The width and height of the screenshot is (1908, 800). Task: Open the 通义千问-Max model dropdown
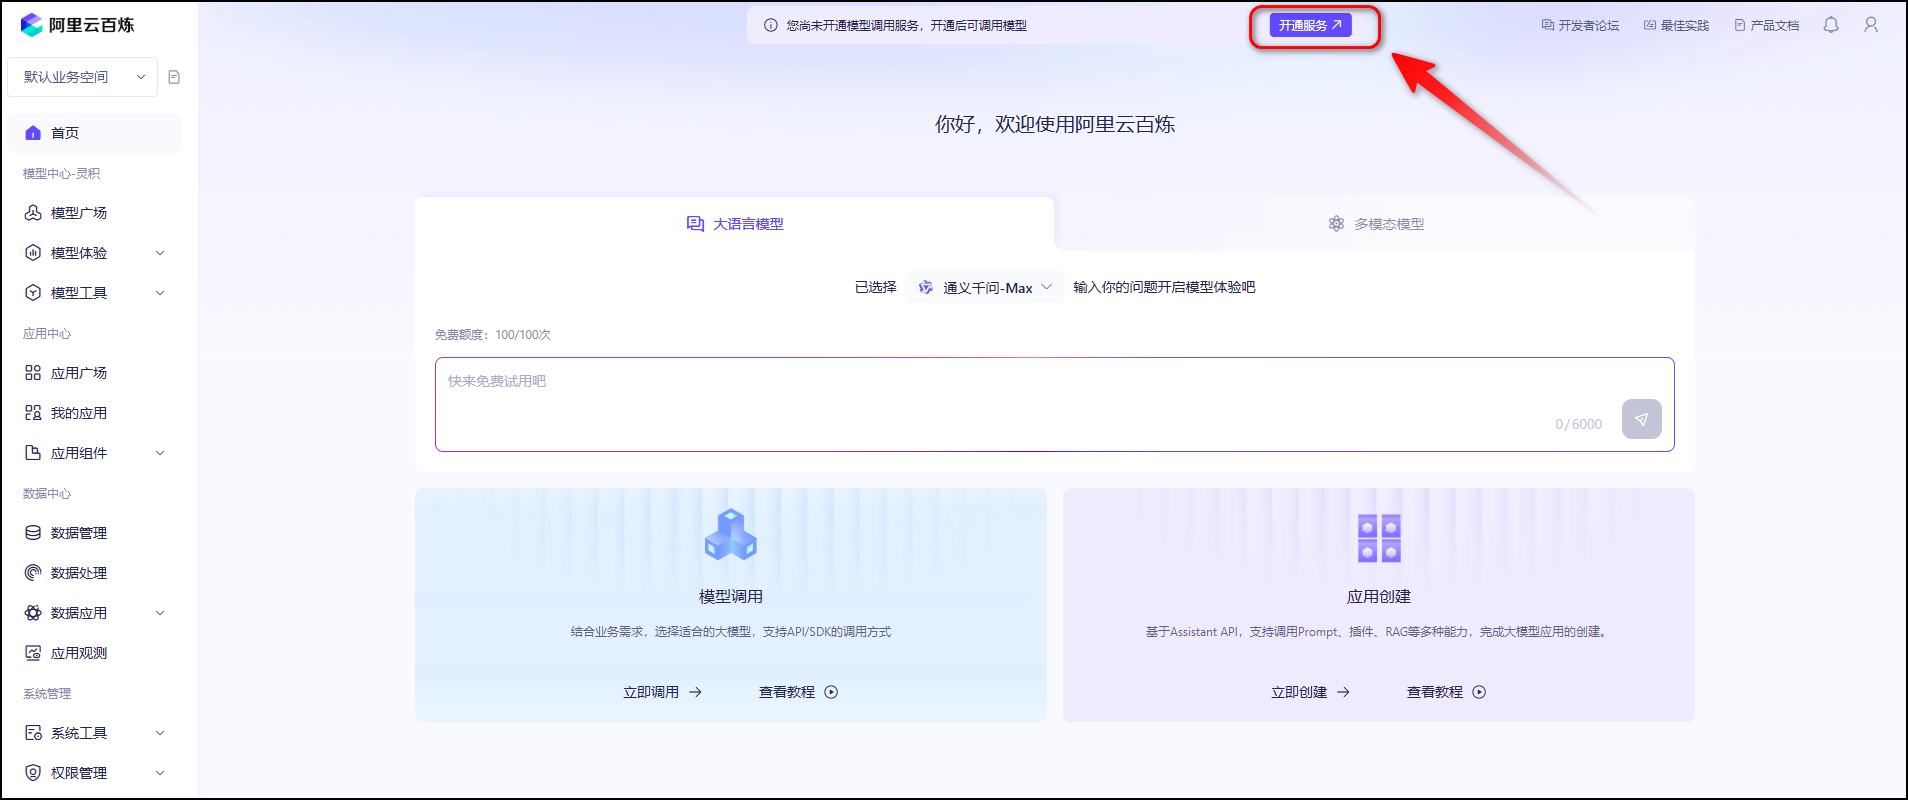(985, 287)
